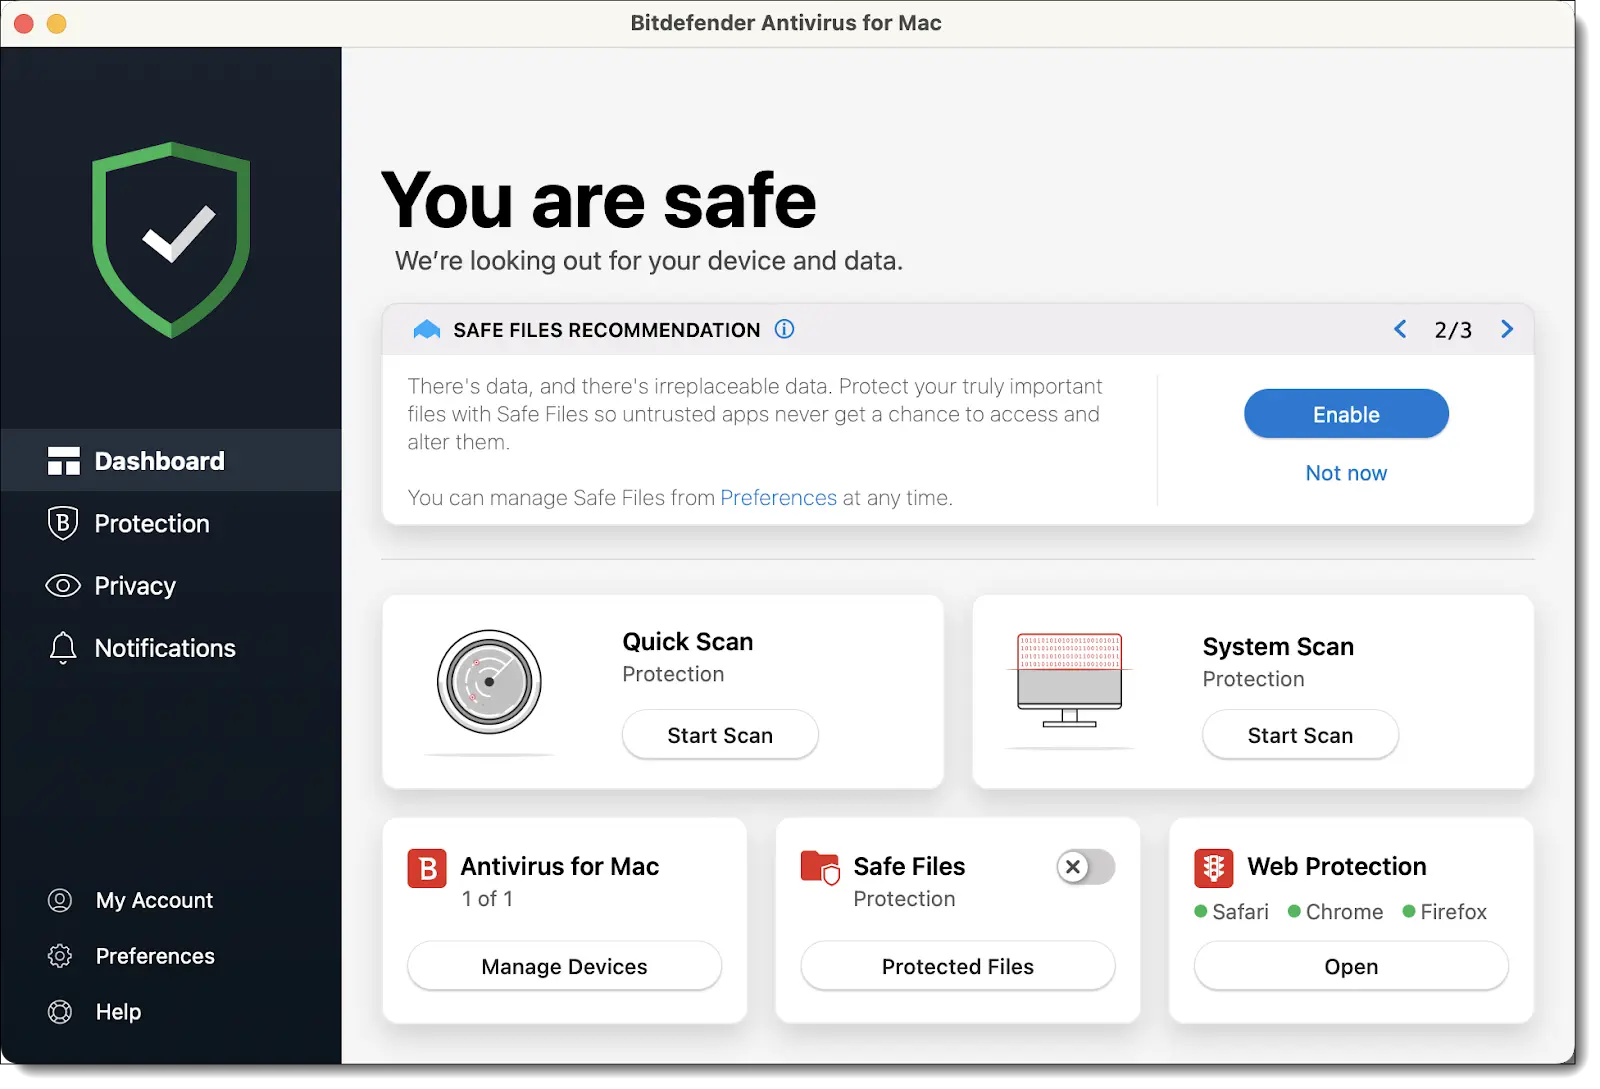This screenshot has height=1089, width=1600.
Task: Follow the Preferences link in recommendation text
Action: tap(778, 498)
